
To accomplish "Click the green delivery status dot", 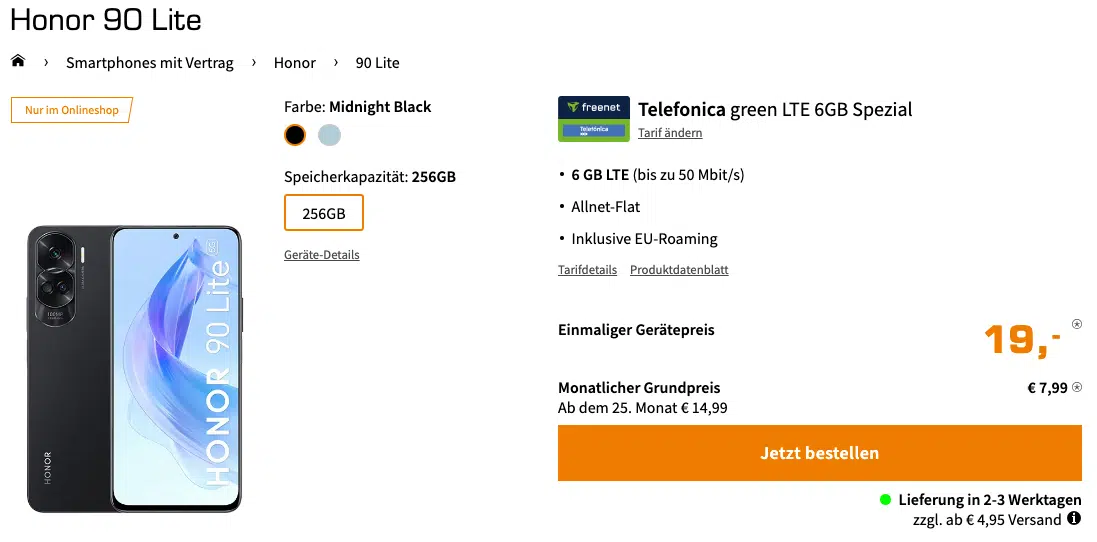I will (885, 499).
